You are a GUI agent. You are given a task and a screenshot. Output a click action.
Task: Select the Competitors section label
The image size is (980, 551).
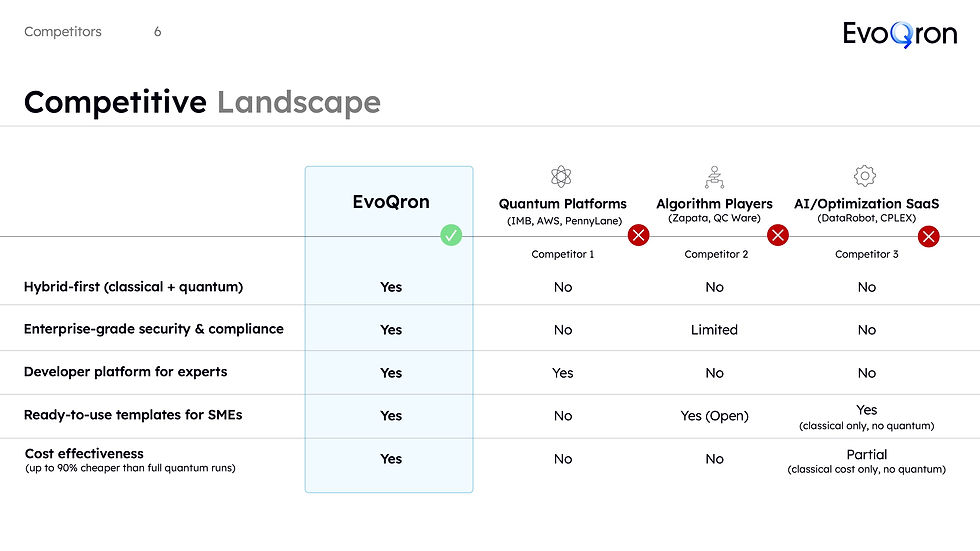(x=62, y=31)
